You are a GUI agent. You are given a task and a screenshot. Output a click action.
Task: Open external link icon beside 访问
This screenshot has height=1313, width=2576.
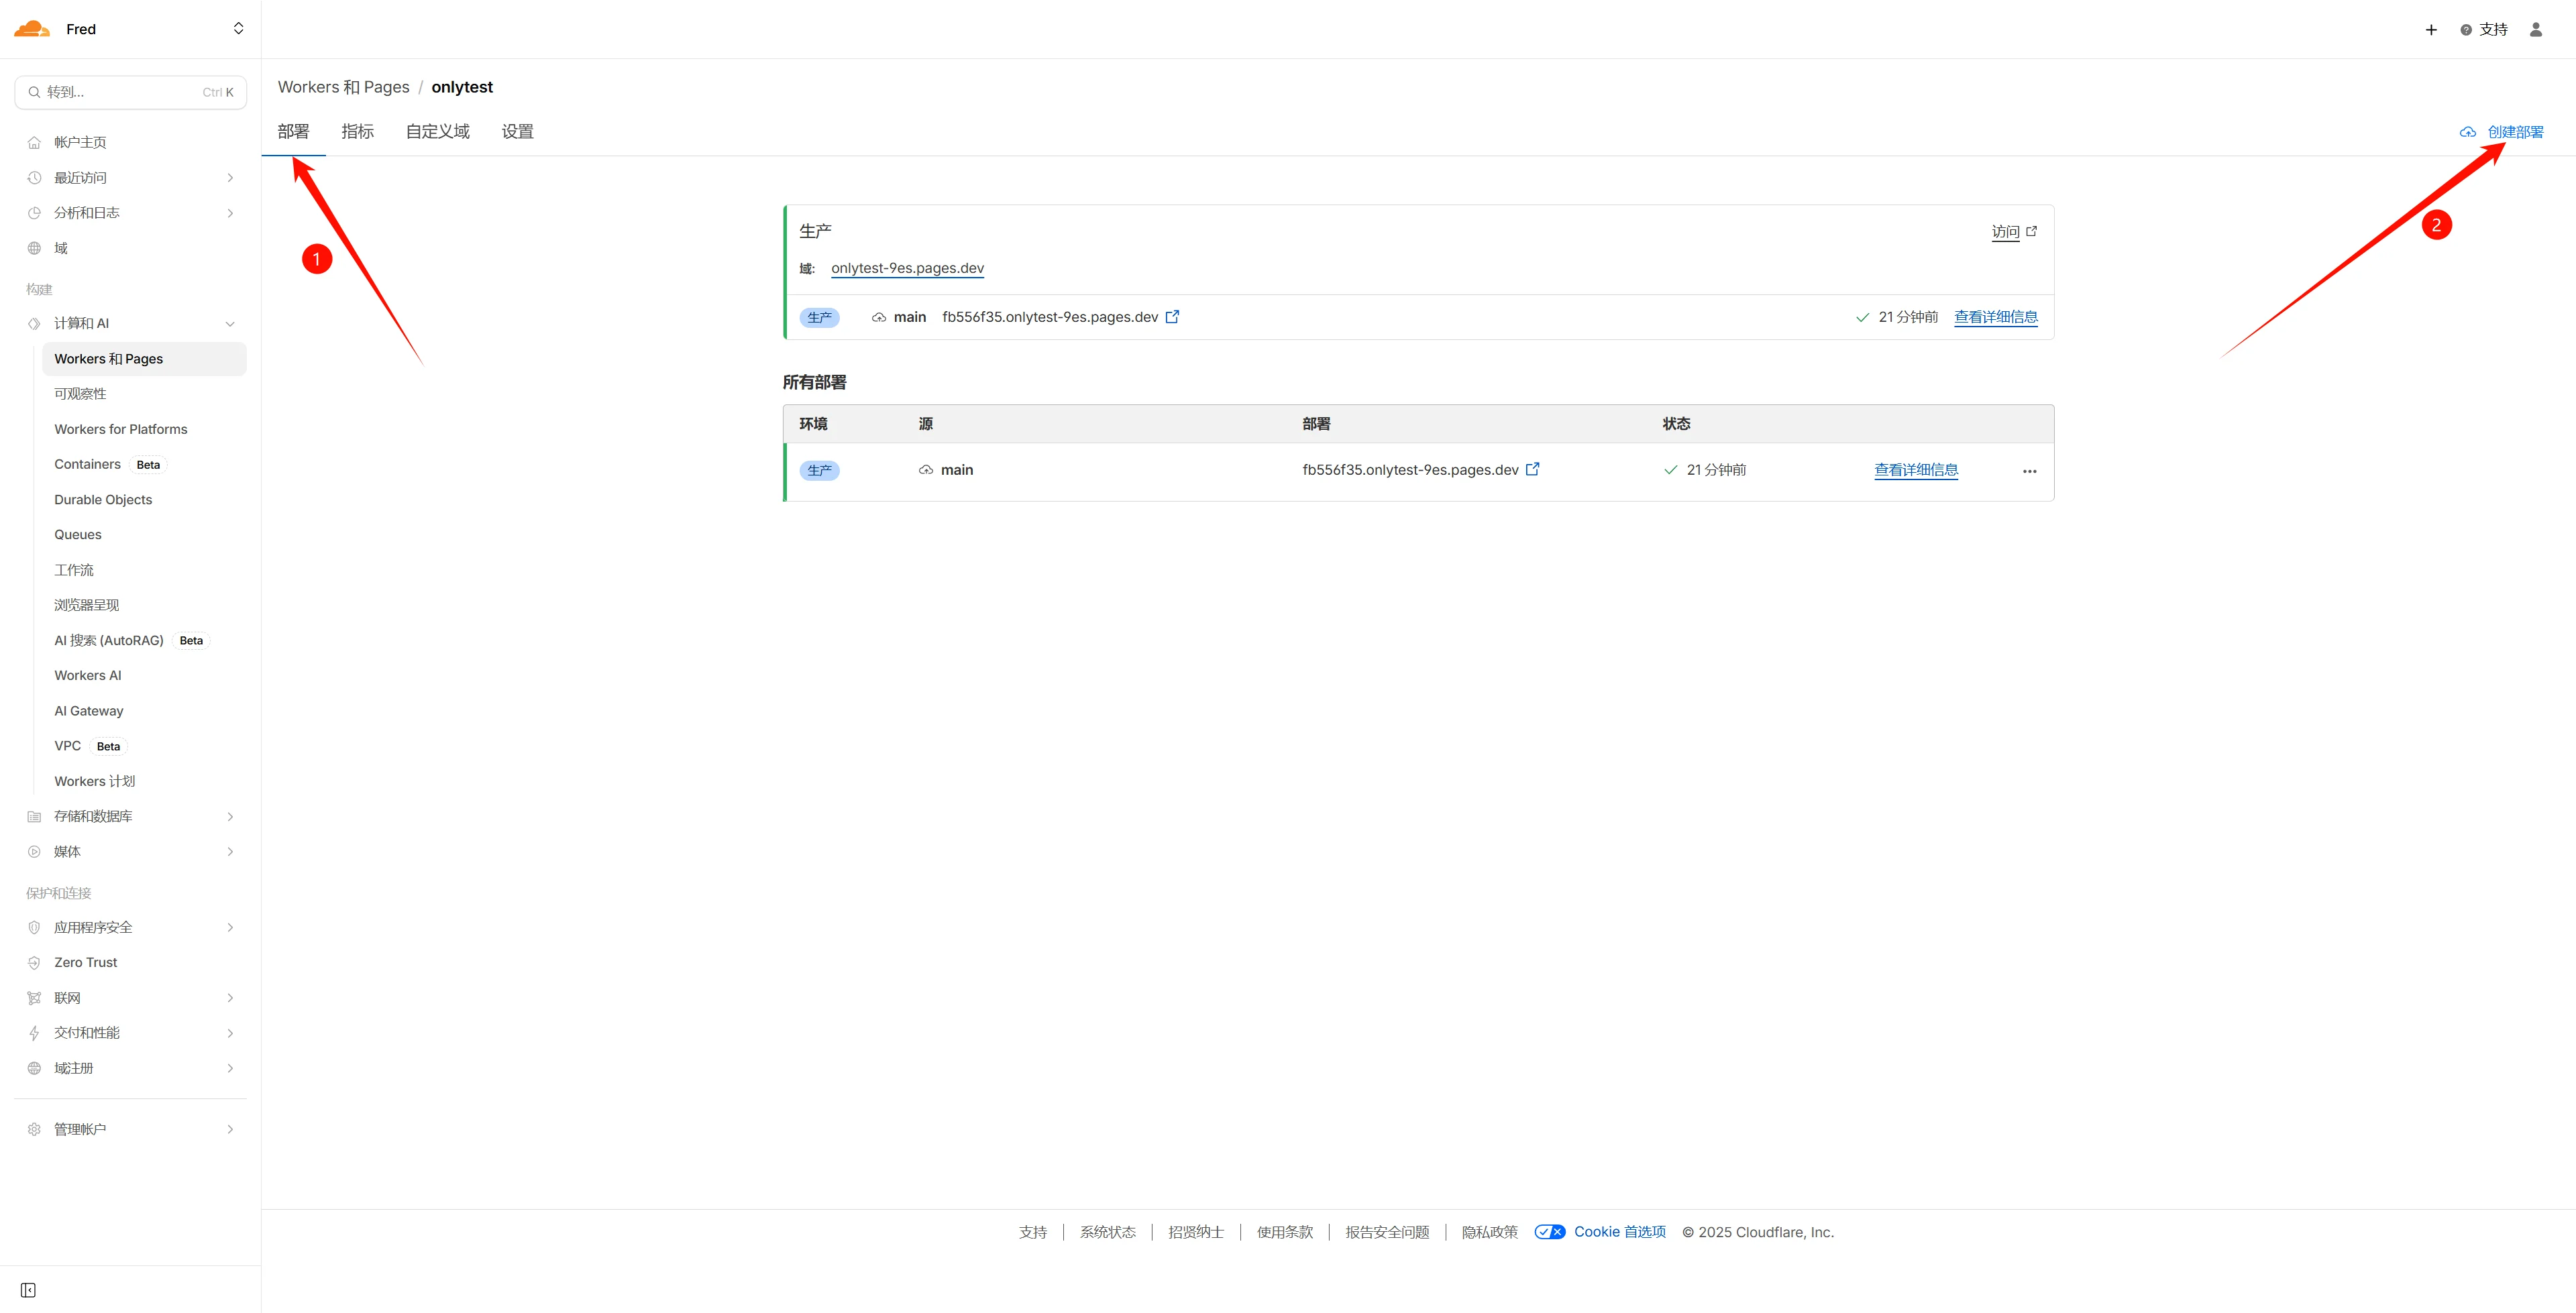(2031, 231)
